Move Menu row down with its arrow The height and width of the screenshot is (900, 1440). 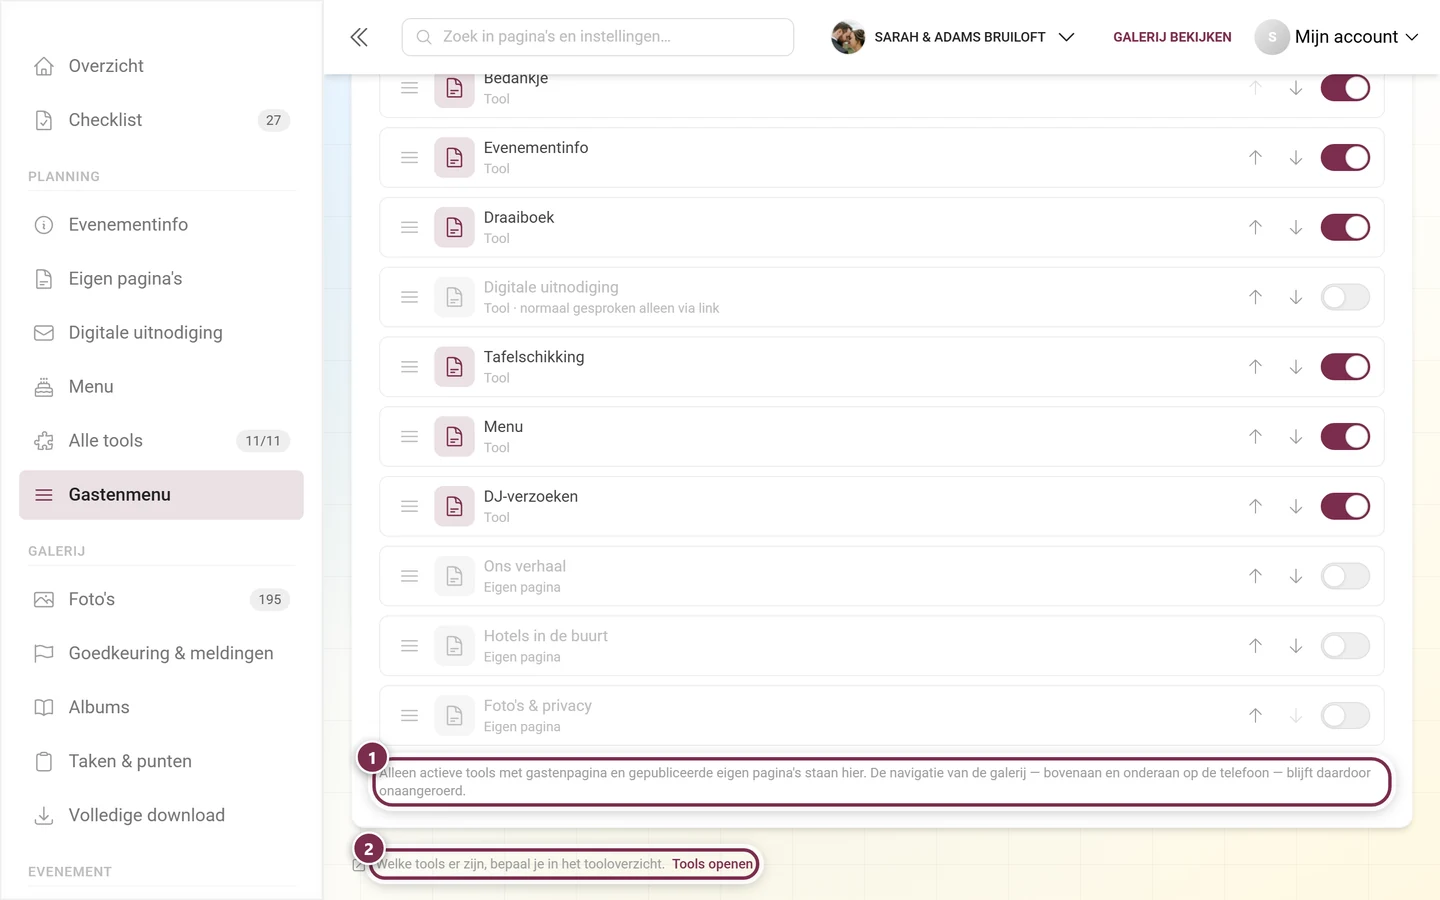coord(1295,437)
